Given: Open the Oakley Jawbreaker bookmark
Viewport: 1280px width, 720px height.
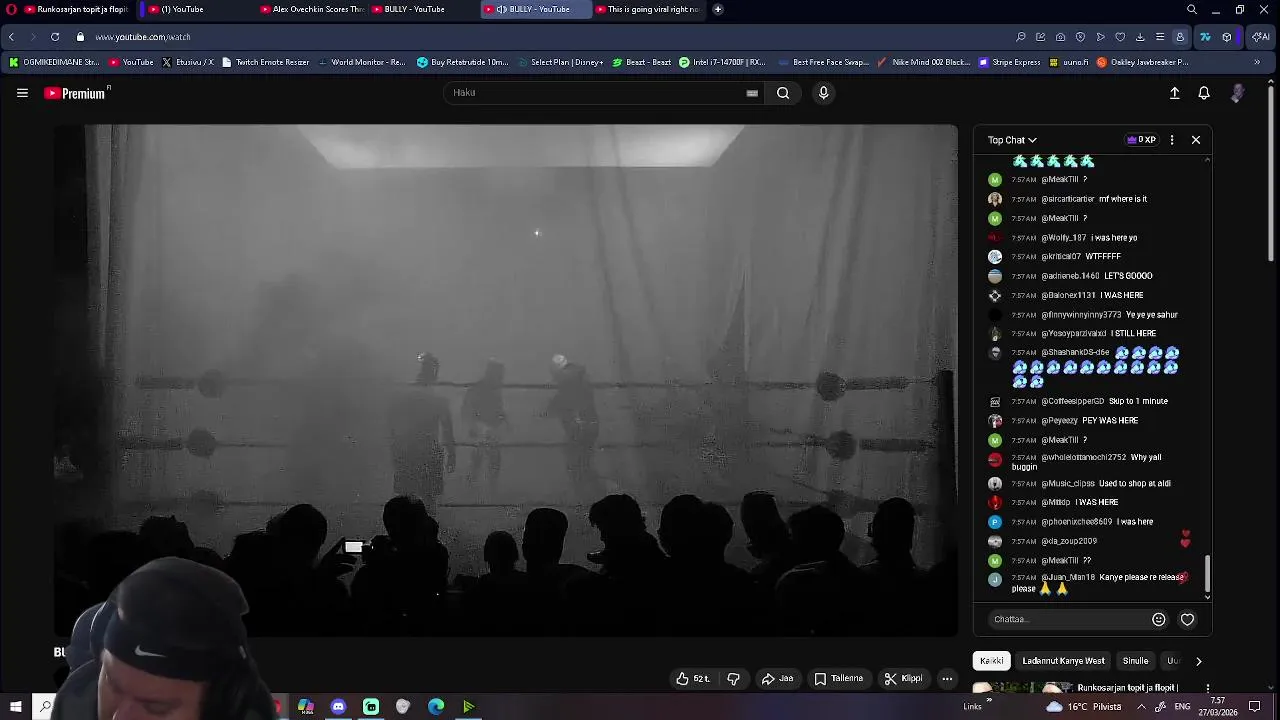Looking at the screenshot, I should [x=1142, y=62].
